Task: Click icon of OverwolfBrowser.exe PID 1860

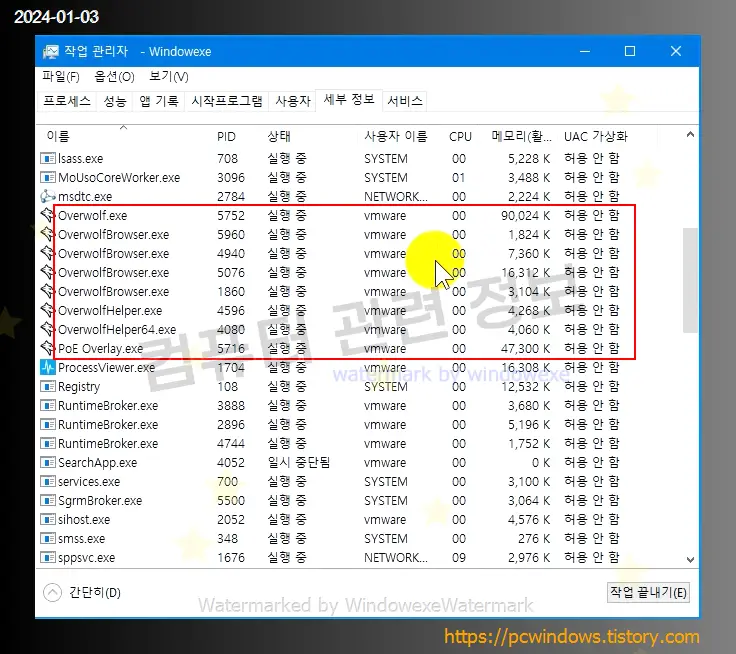Action: (x=48, y=291)
